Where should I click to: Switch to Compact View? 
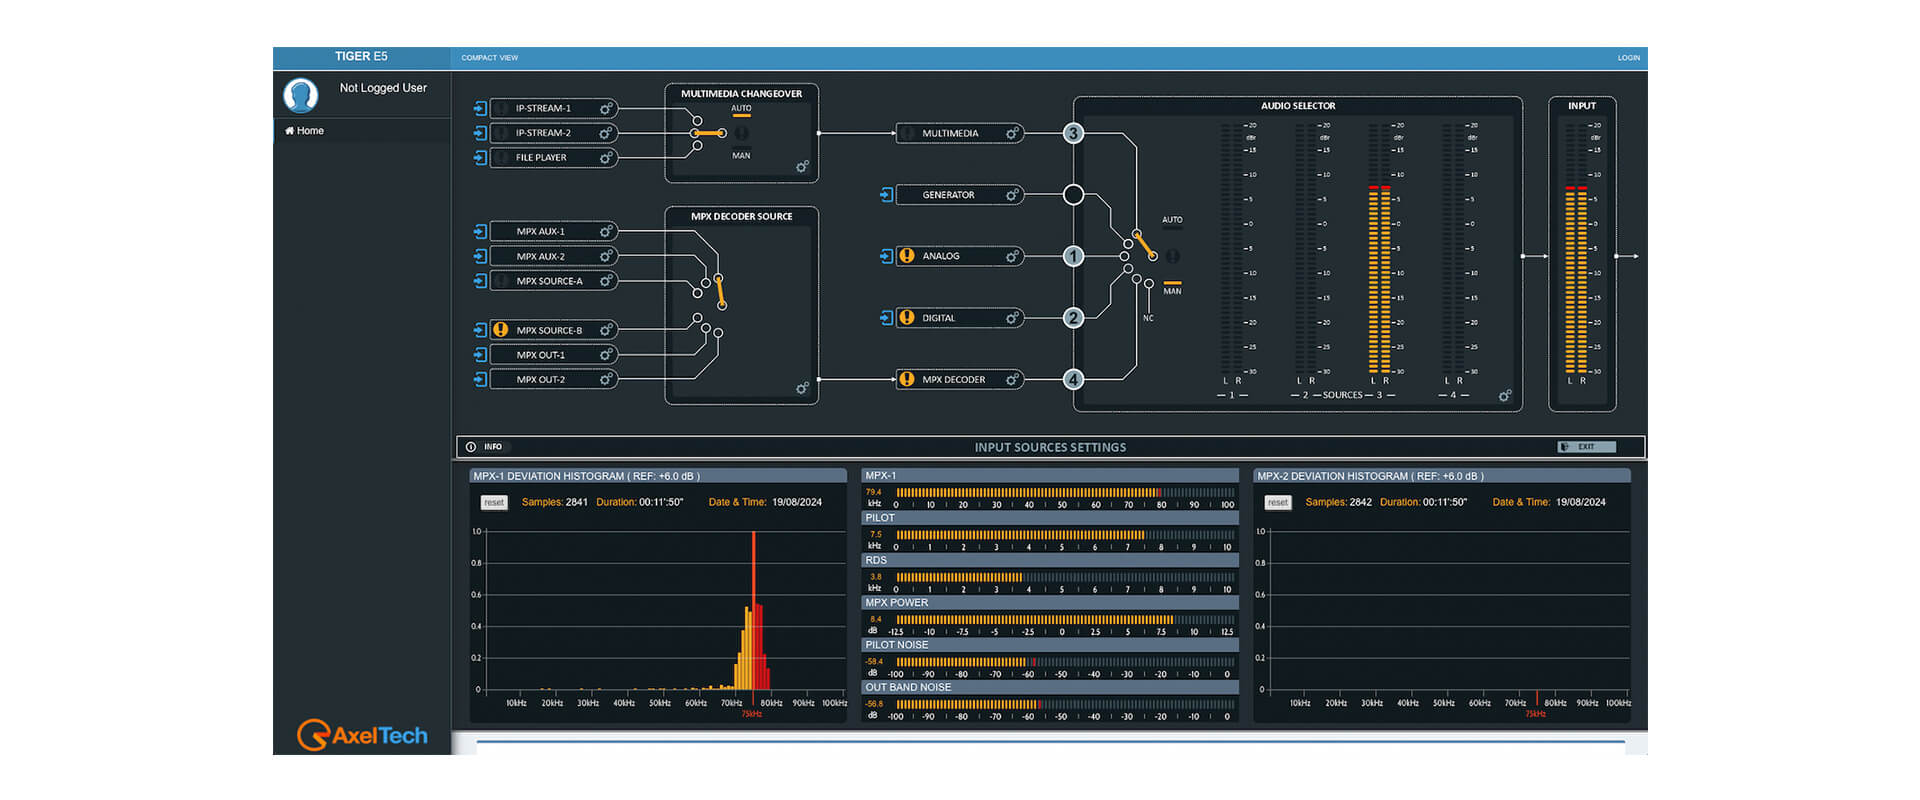(x=489, y=58)
